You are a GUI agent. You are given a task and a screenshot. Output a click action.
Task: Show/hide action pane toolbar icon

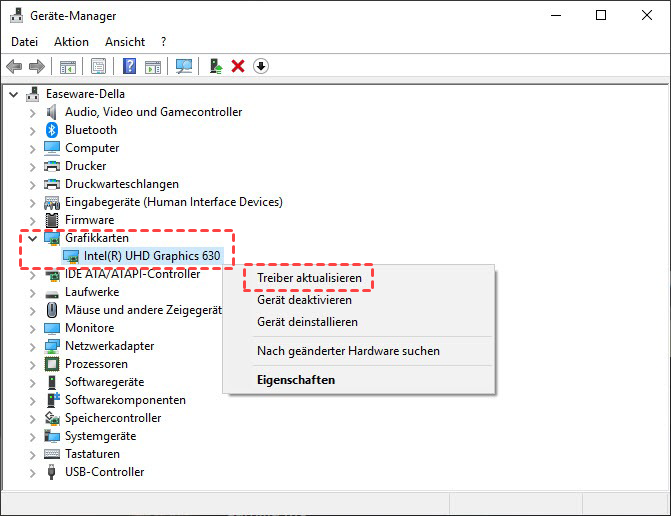coord(153,66)
